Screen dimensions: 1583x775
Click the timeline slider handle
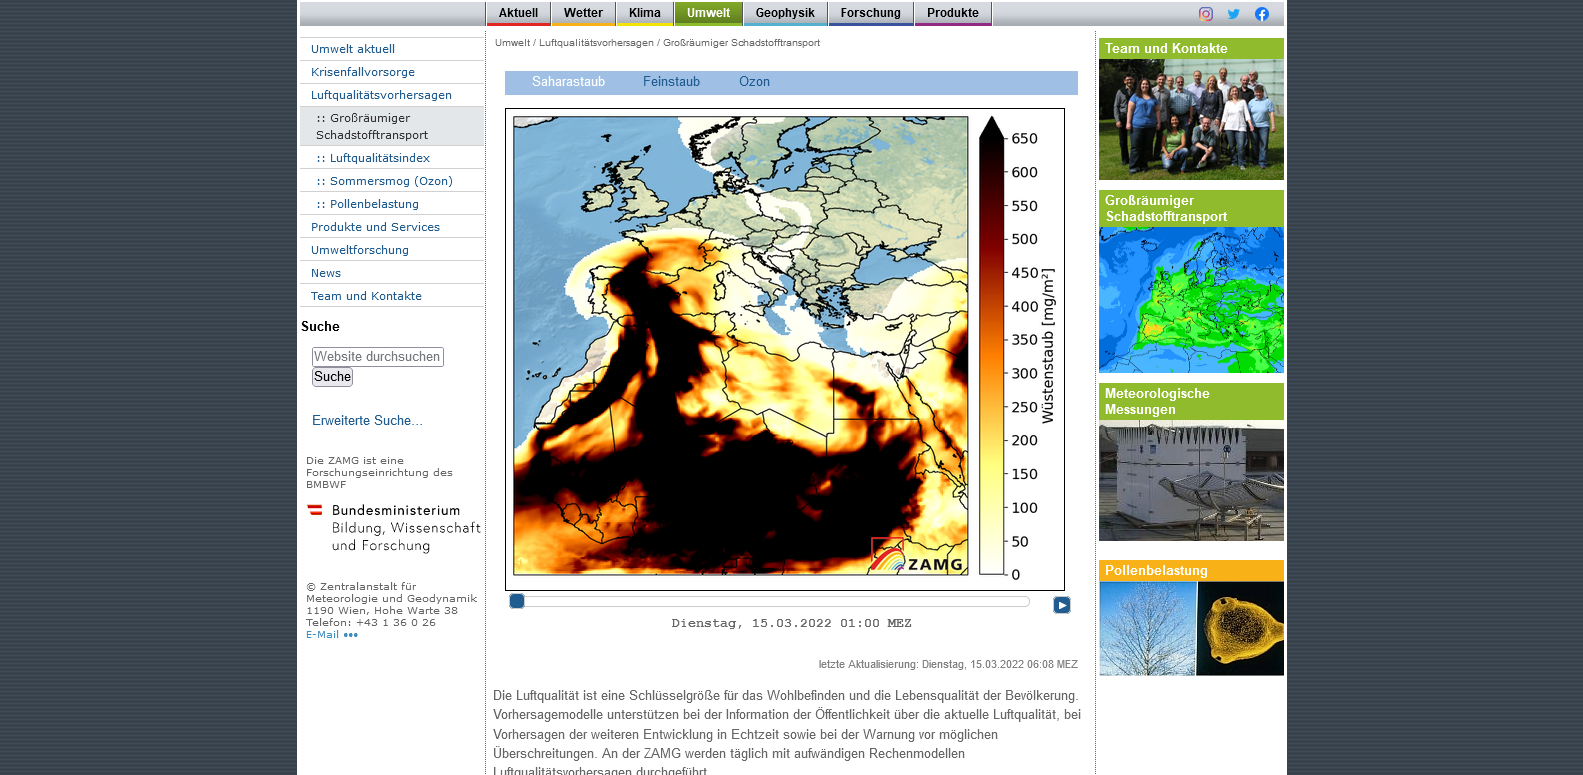(x=517, y=601)
